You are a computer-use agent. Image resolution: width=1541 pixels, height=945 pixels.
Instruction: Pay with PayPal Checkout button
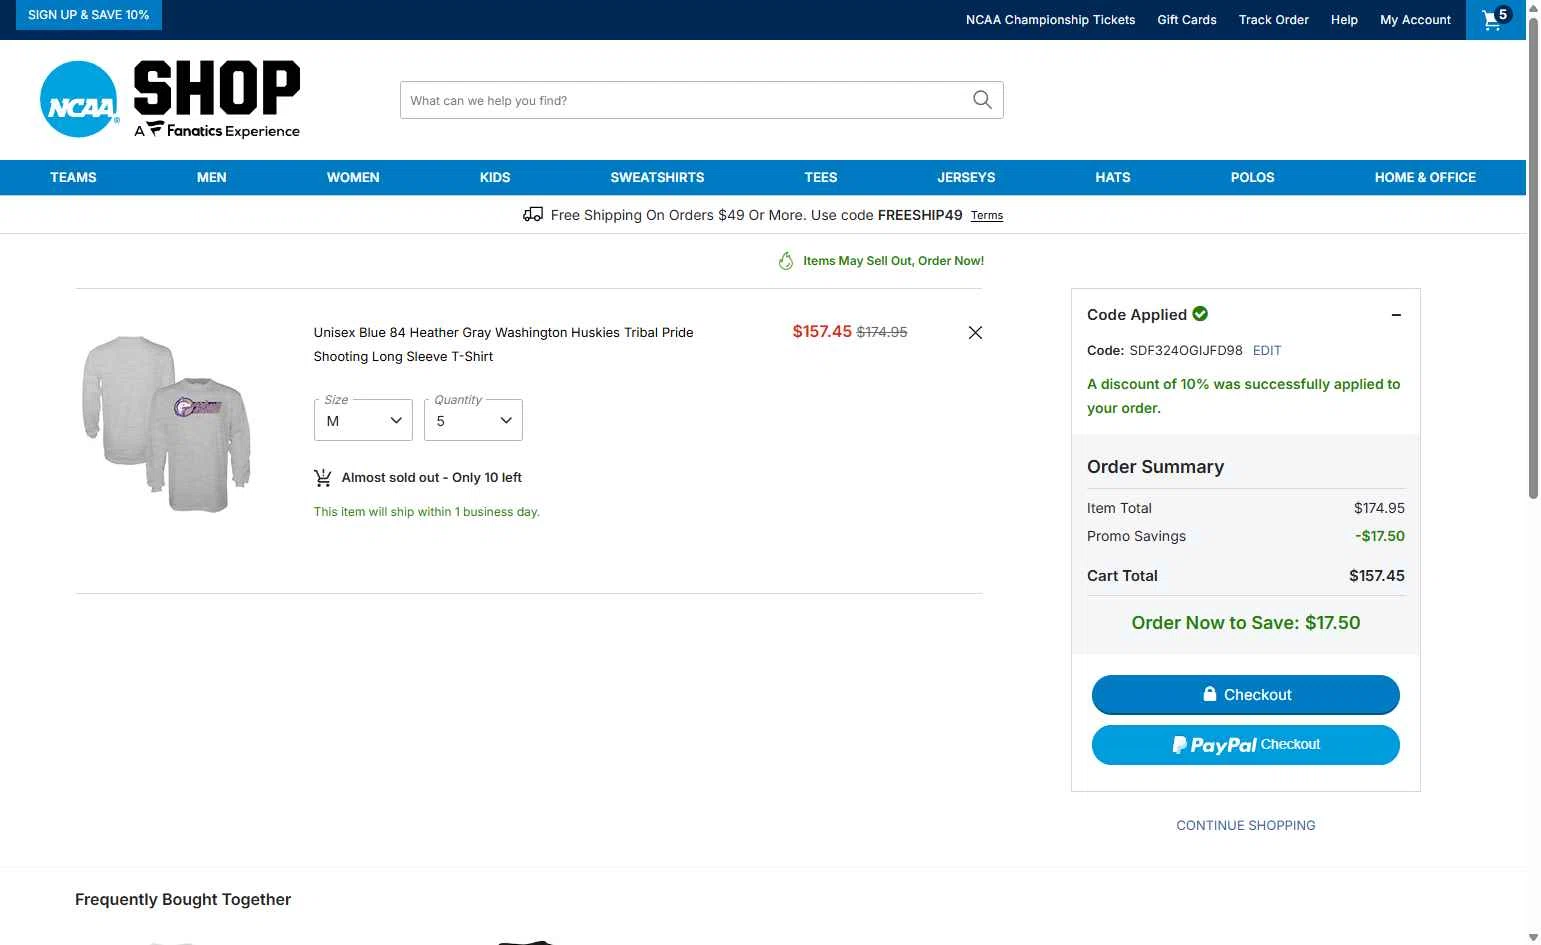(x=1245, y=745)
